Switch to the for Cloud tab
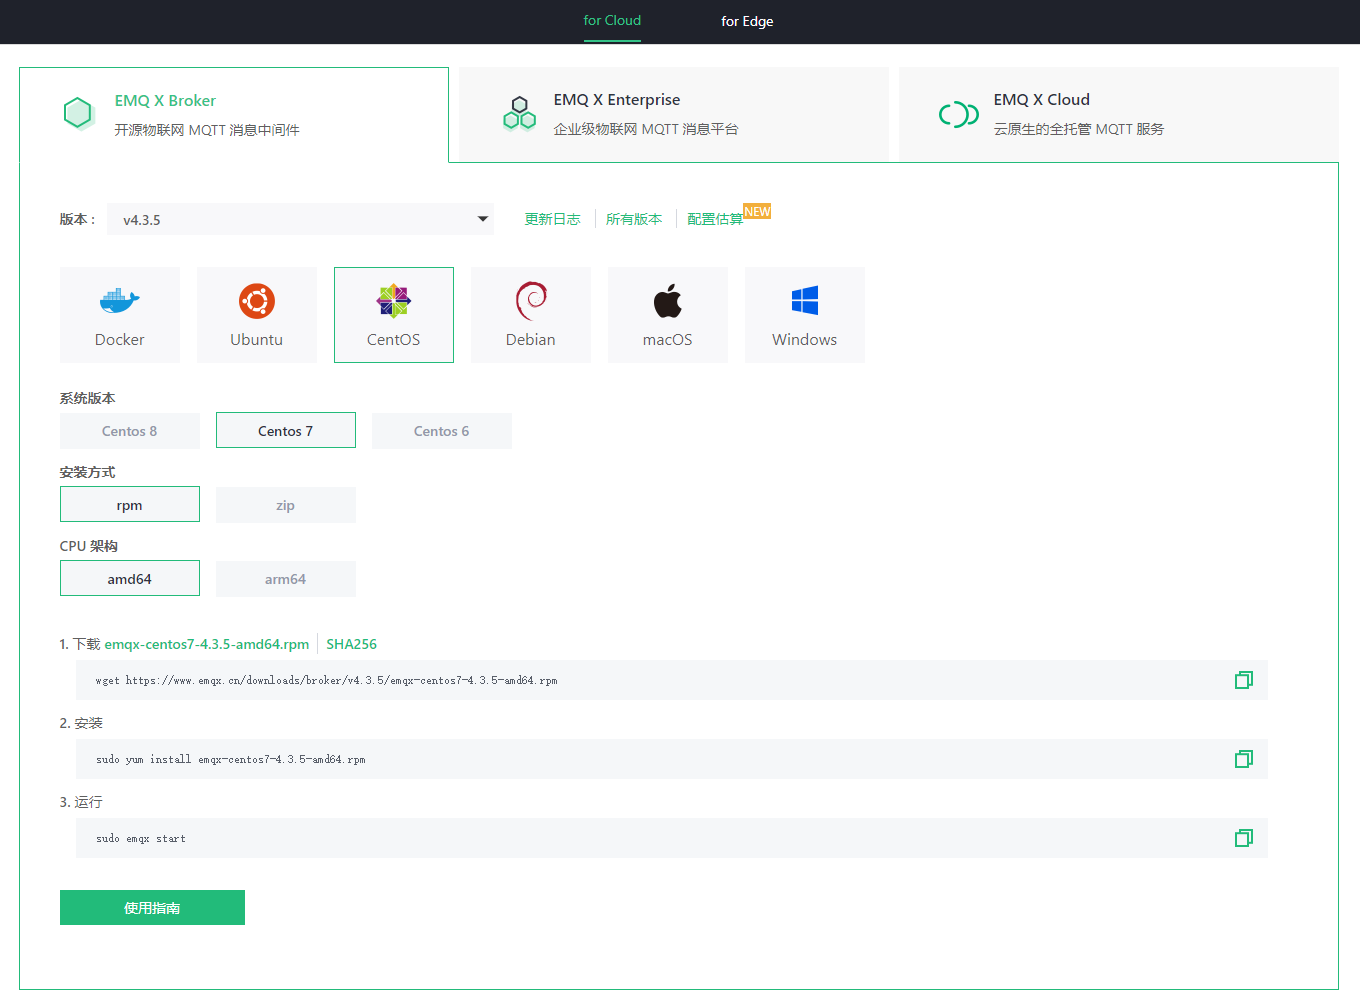Viewport: 1360px width, 1000px height. [x=612, y=21]
